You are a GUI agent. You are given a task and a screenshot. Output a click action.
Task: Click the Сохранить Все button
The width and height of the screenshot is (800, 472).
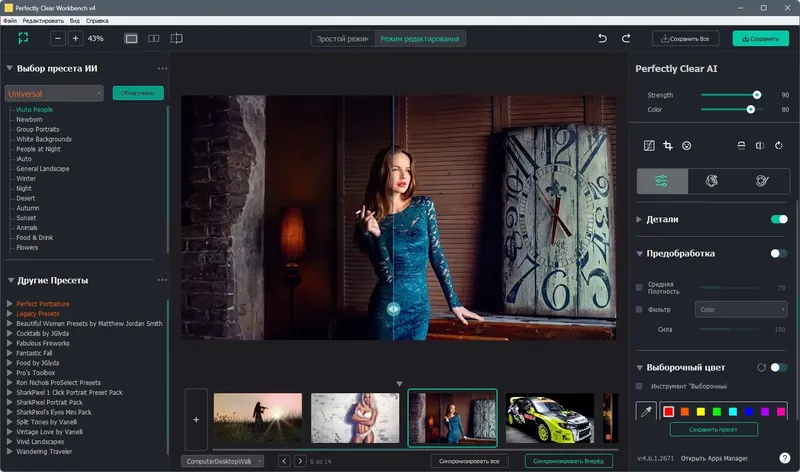point(686,38)
